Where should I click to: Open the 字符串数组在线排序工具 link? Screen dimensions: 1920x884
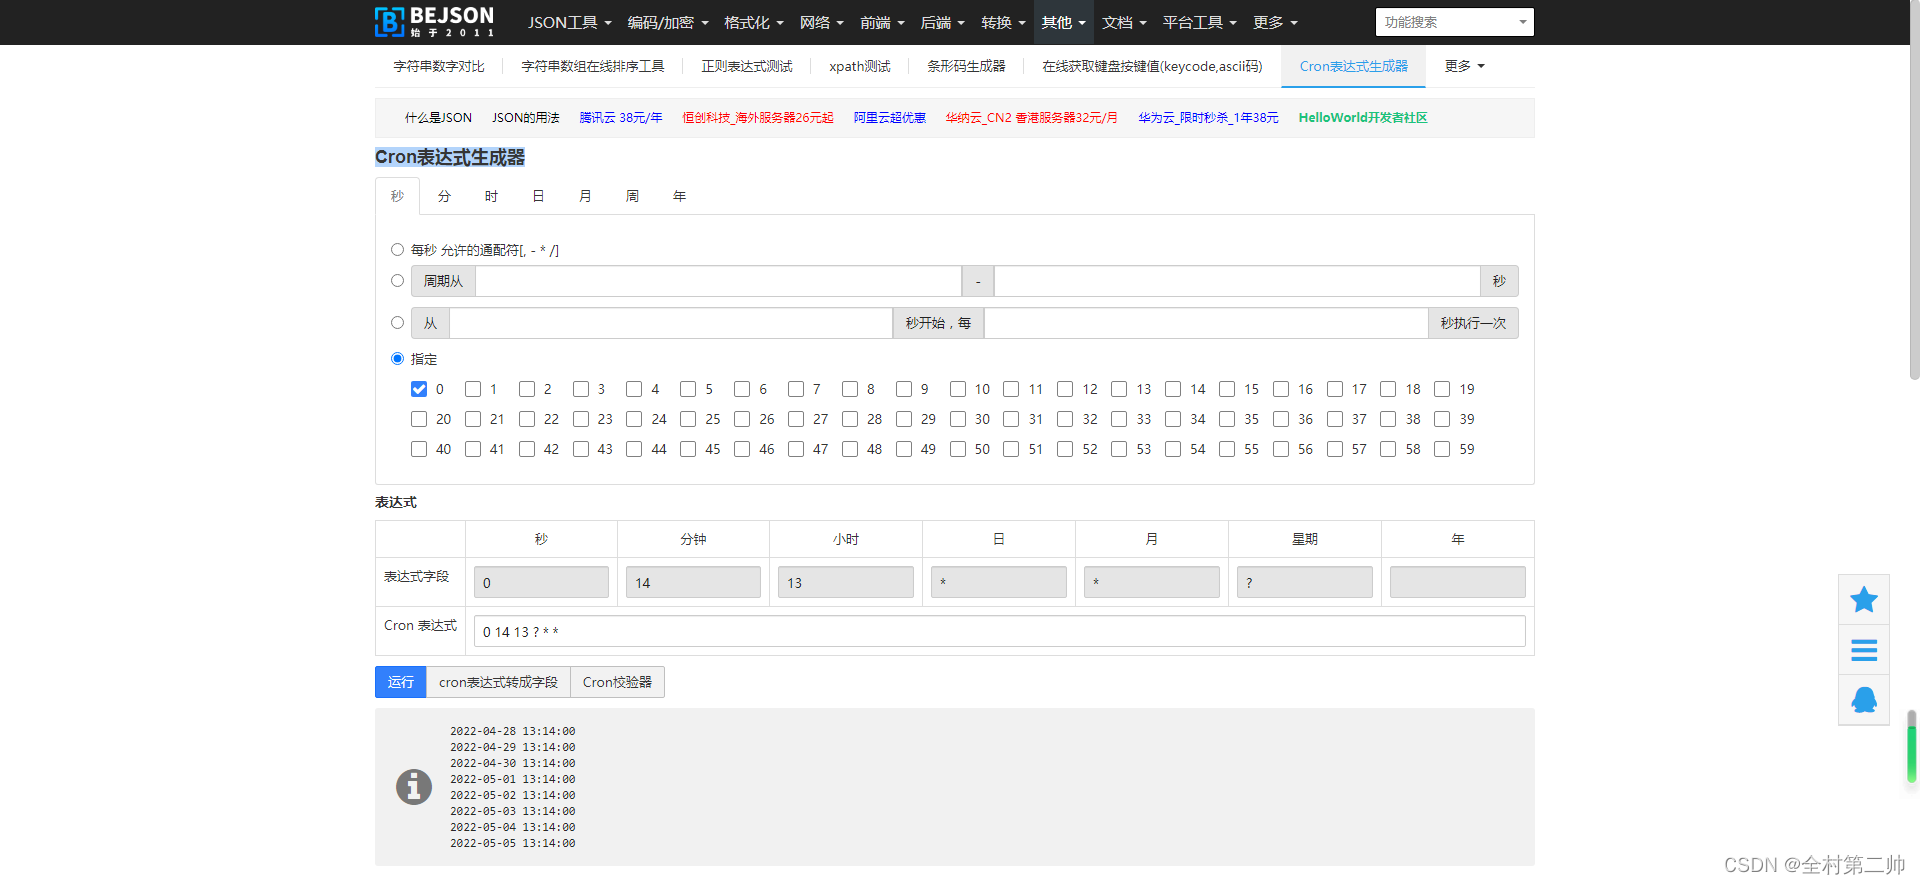pos(593,66)
